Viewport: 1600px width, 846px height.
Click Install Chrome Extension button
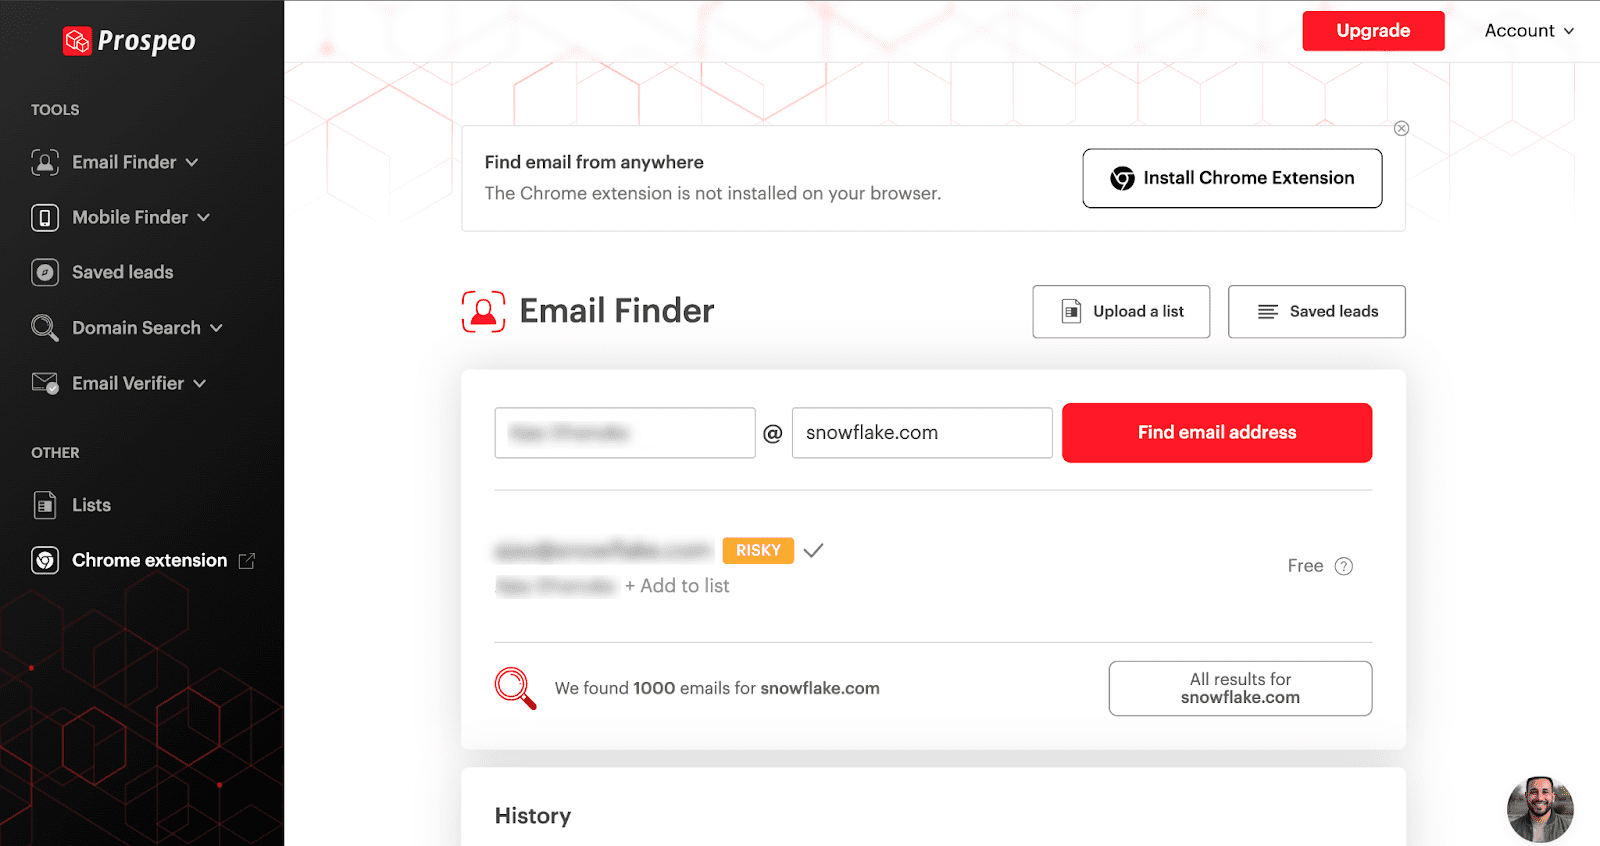[1232, 178]
